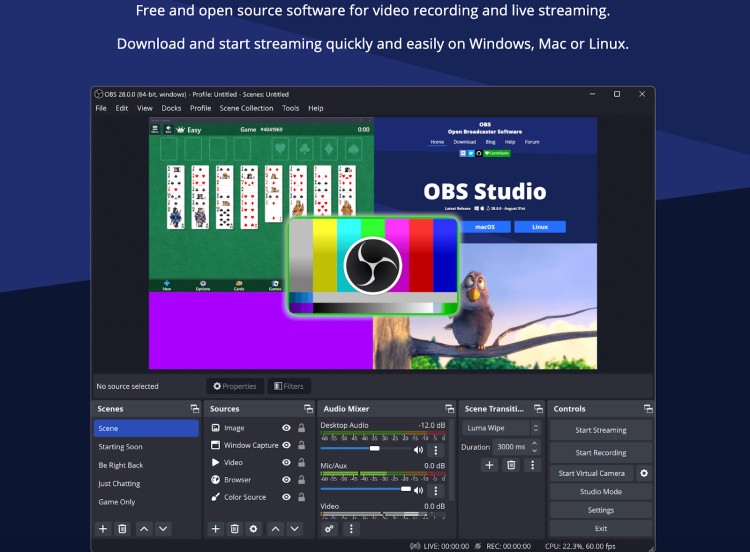Click the Properties button
The height and width of the screenshot is (552, 750).
[x=235, y=386]
